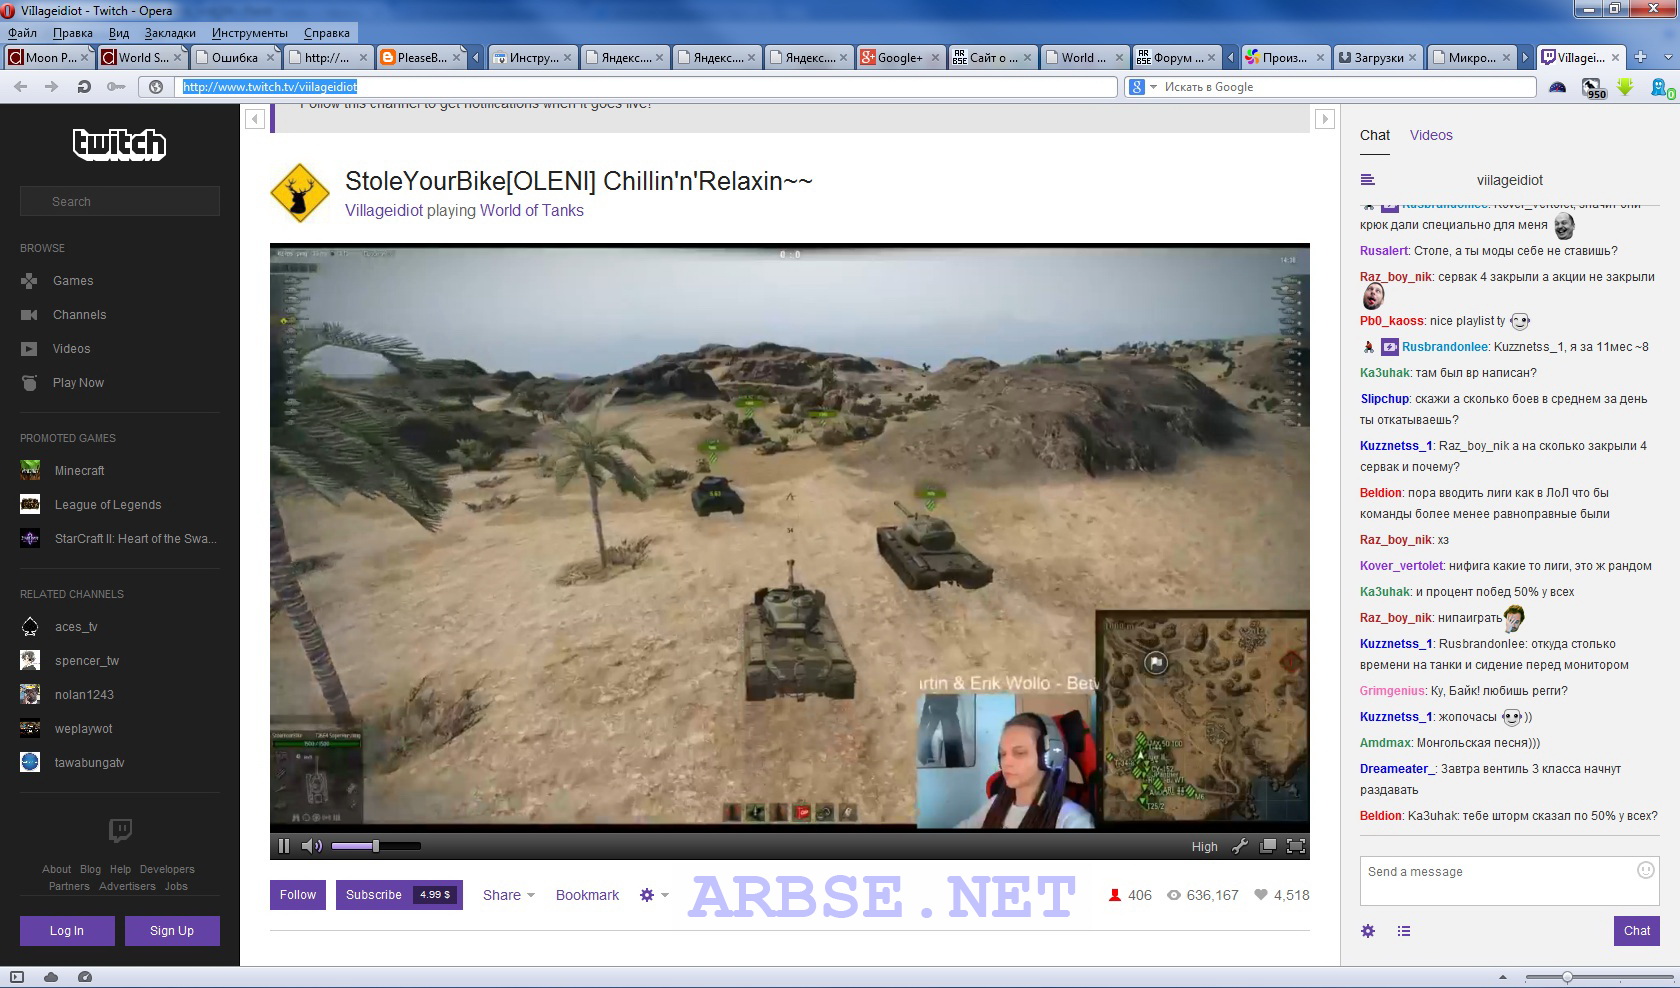Image resolution: width=1680 pixels, height=988 pixels.
Task: Switch to the Videos tab
Action: pyautogui.click(x=1431, y=135)
